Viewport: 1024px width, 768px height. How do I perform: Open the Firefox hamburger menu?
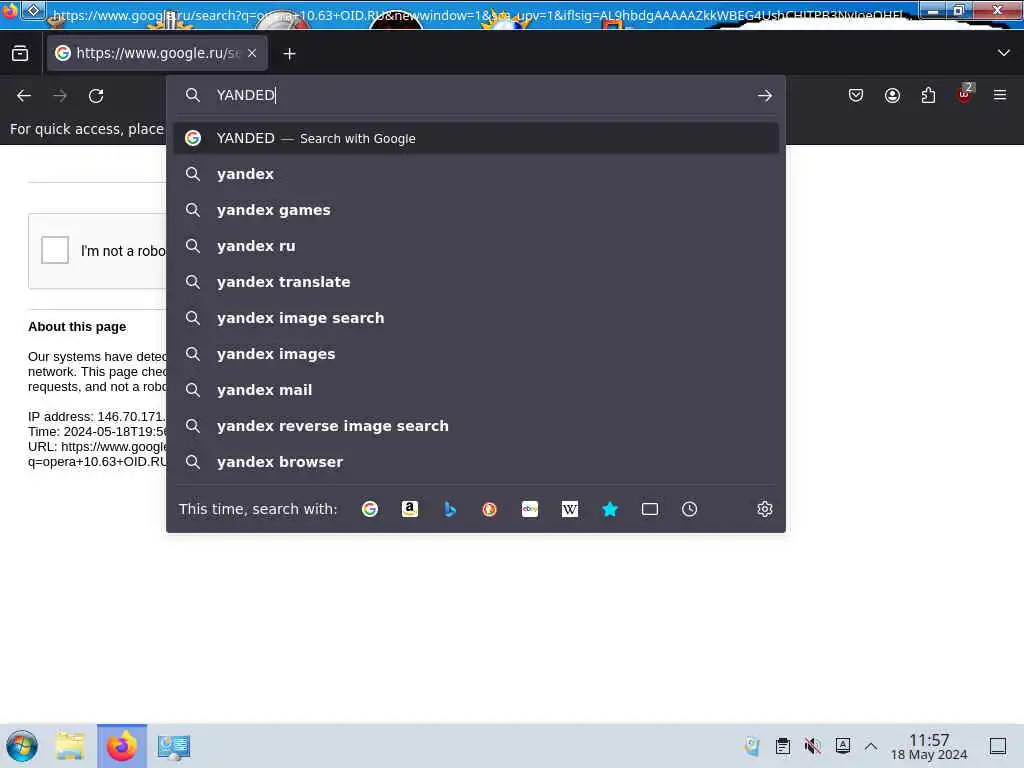tap(1000, 95)
